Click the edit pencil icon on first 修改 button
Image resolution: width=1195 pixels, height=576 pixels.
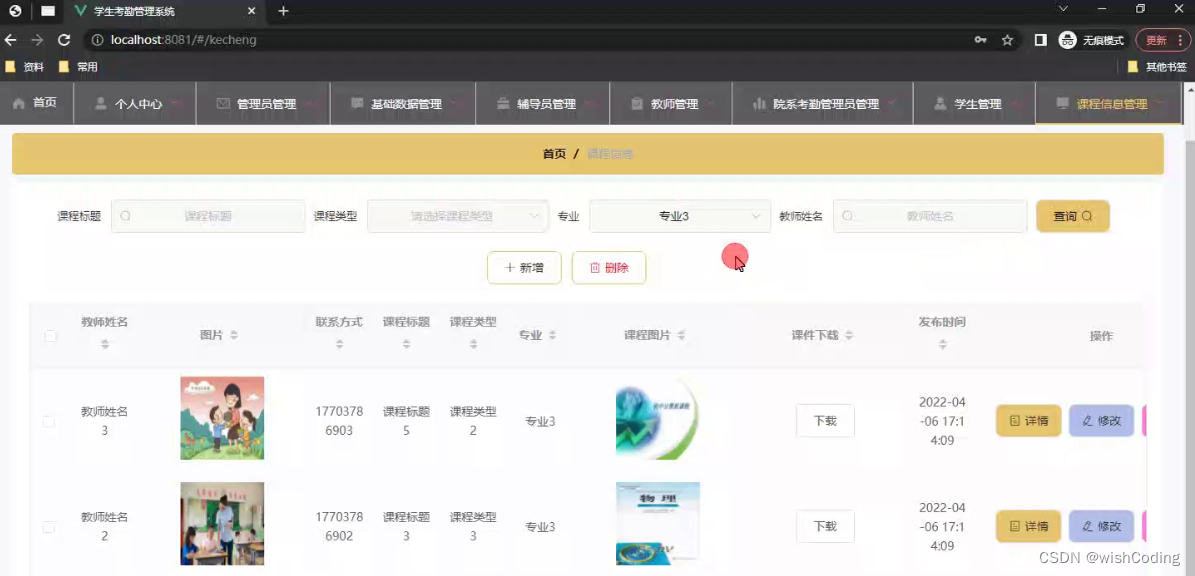(1086, 421)
